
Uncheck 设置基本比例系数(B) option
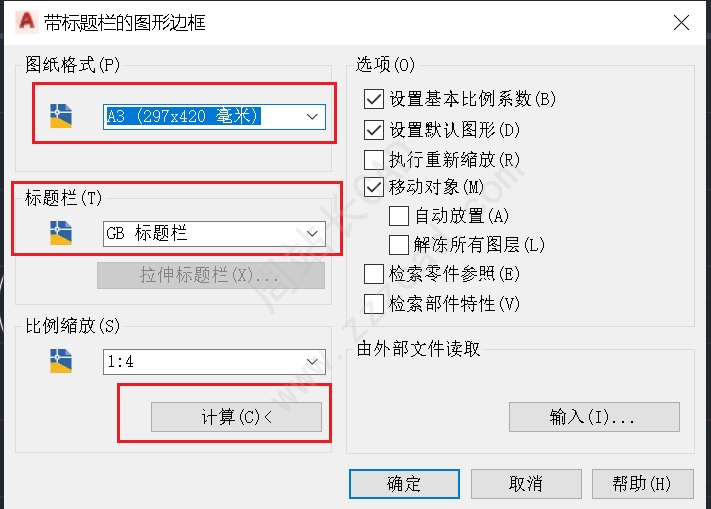pos(374,99)
